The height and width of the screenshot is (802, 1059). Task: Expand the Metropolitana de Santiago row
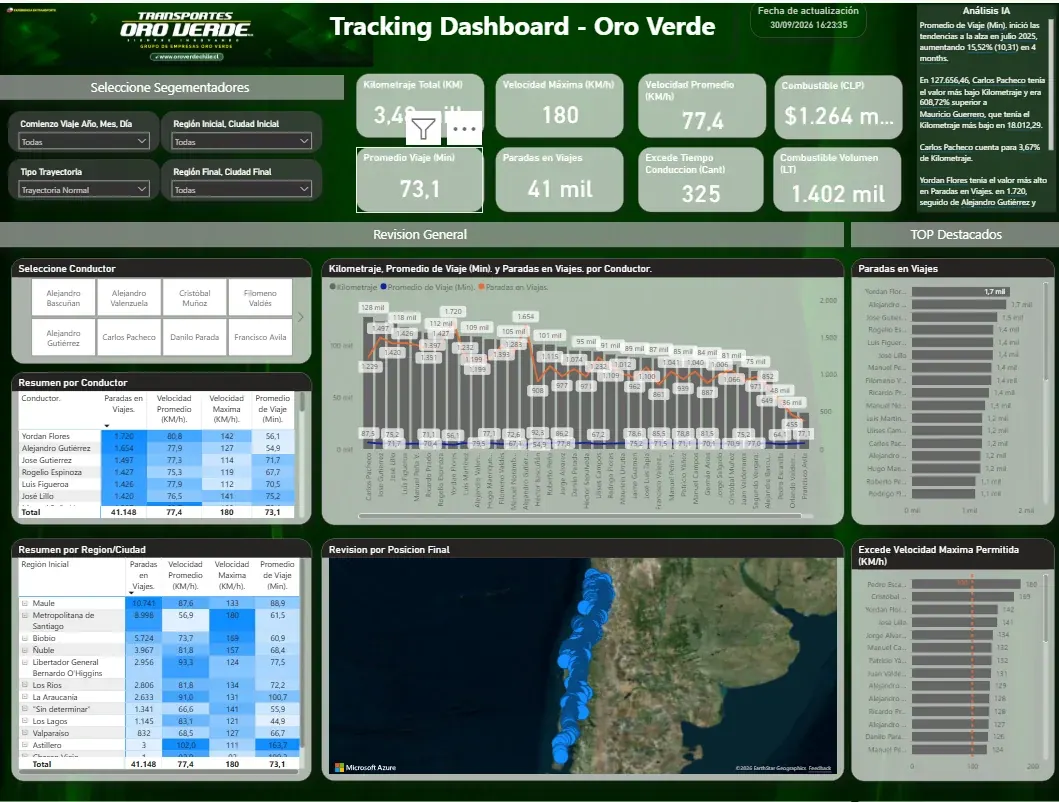tap(25, 616)
